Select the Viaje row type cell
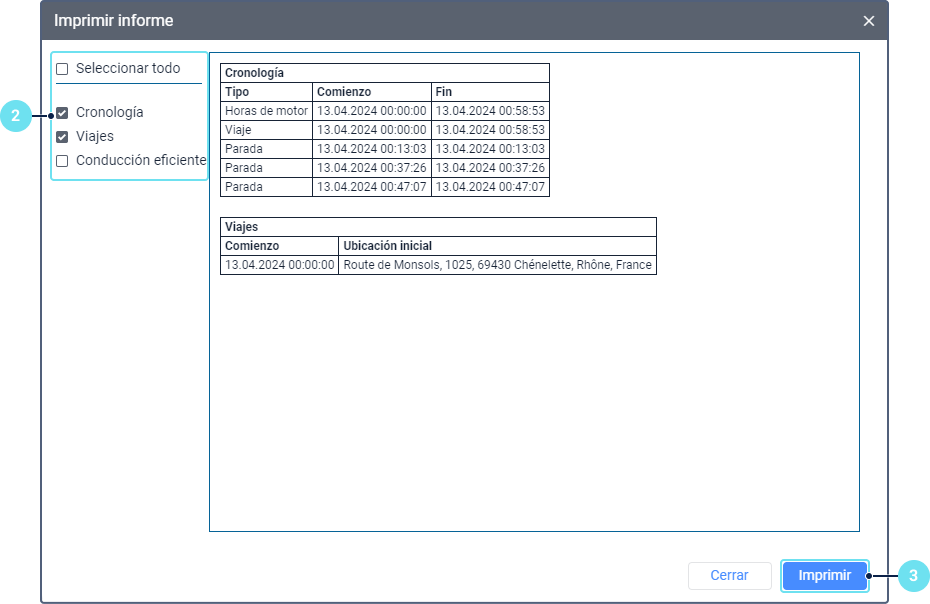This screenshot has height=604, width=930. click(x=240, y=130)
